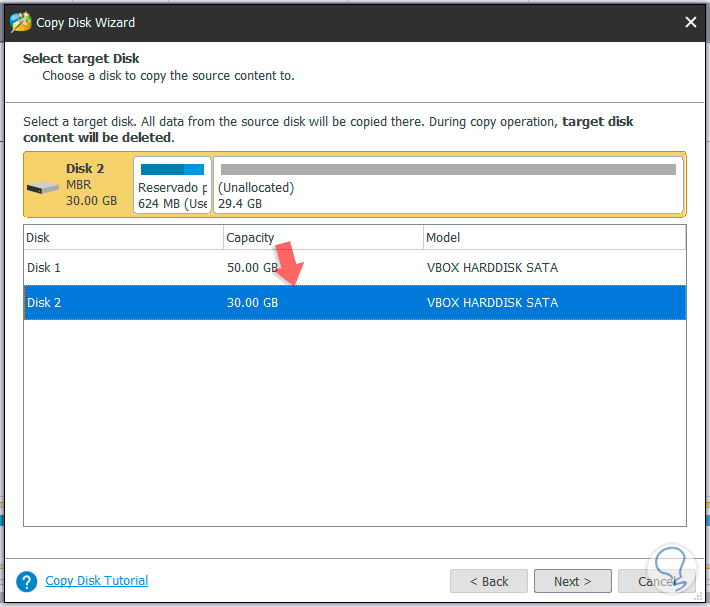
Task: Close the Copy Disk Wizard window
Action: [x=690, y=22]
